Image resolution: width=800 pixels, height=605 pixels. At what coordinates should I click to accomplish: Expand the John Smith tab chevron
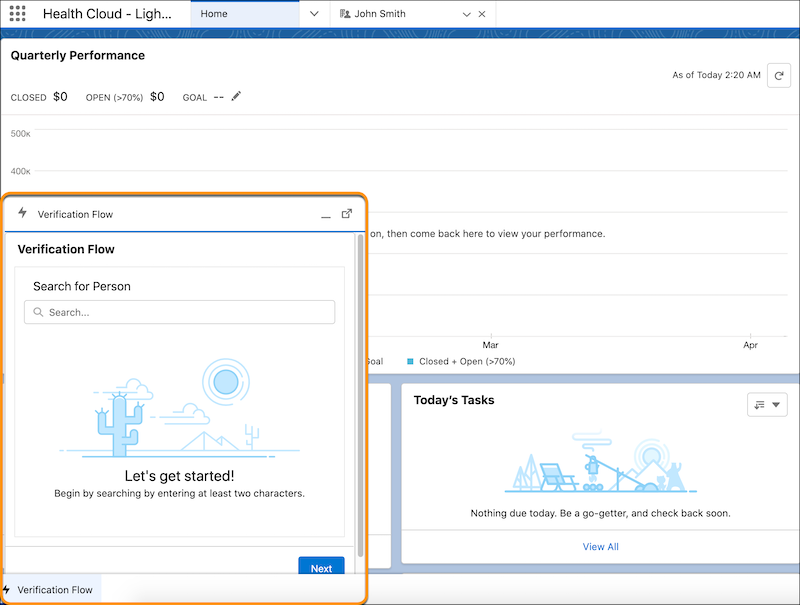(x=466, y=14)
